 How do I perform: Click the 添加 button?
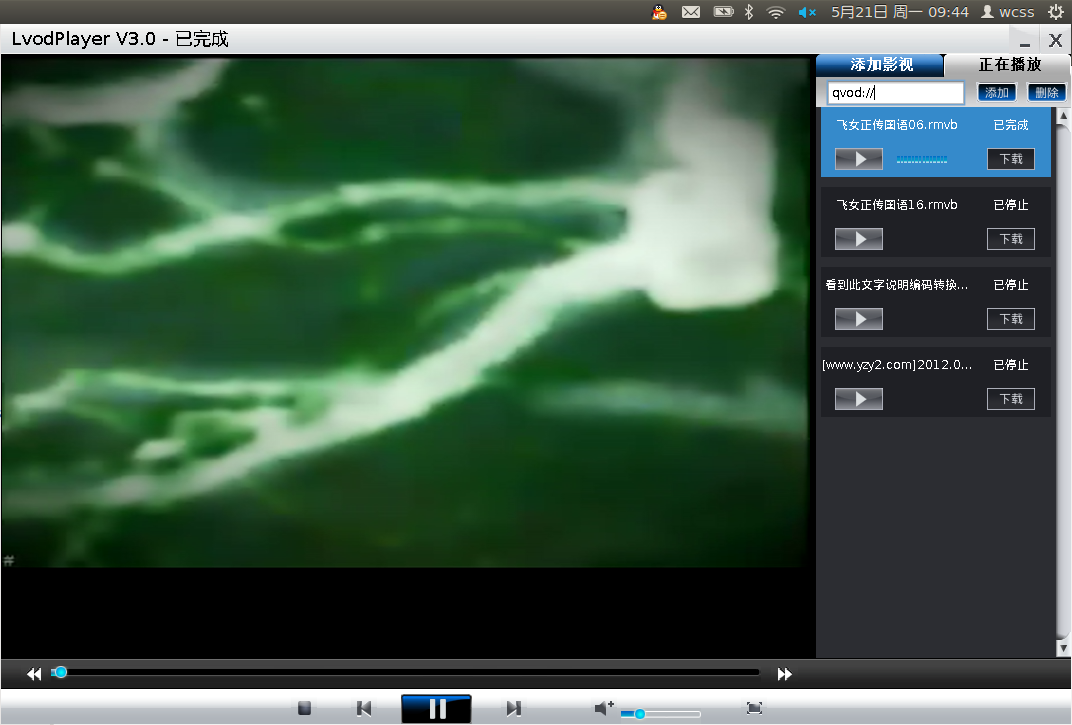997,92
